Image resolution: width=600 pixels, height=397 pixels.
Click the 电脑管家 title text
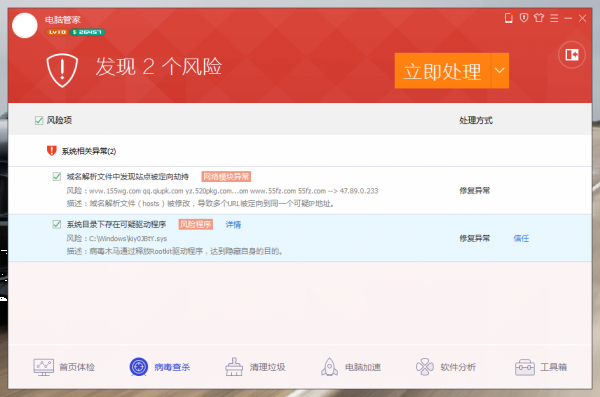(x=63, y=20)
